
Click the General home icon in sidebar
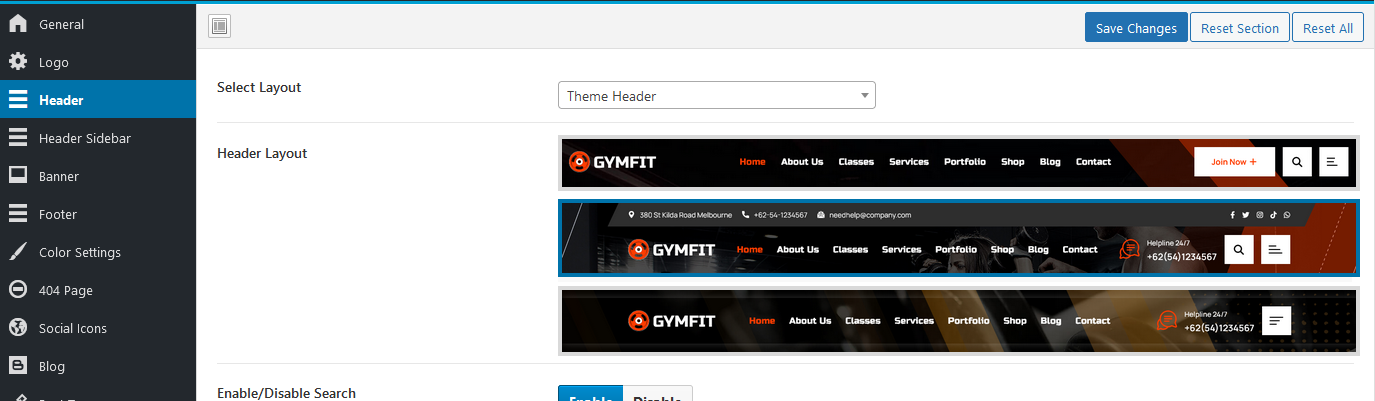(x=18, y=23)
